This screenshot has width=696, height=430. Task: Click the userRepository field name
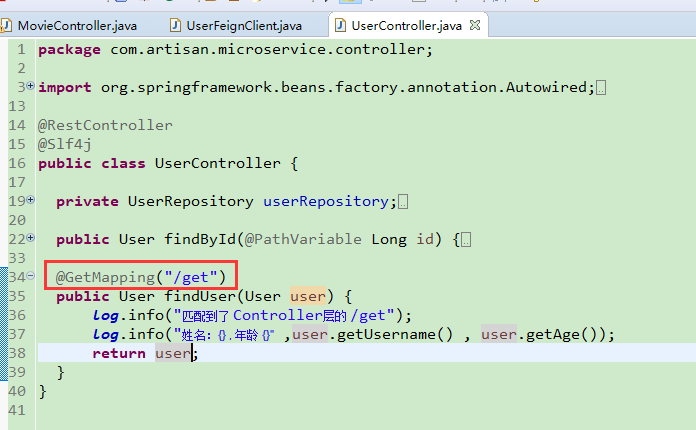coord(326,201)
